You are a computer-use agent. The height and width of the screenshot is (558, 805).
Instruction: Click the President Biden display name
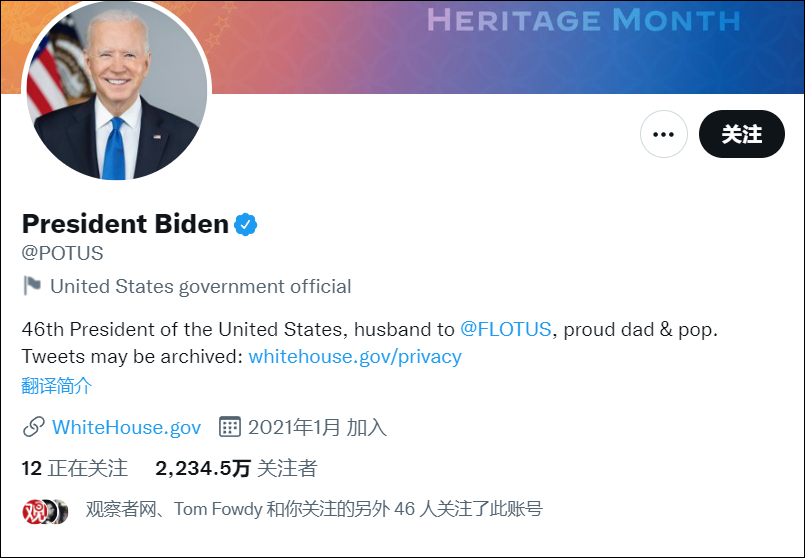point(125,224)
